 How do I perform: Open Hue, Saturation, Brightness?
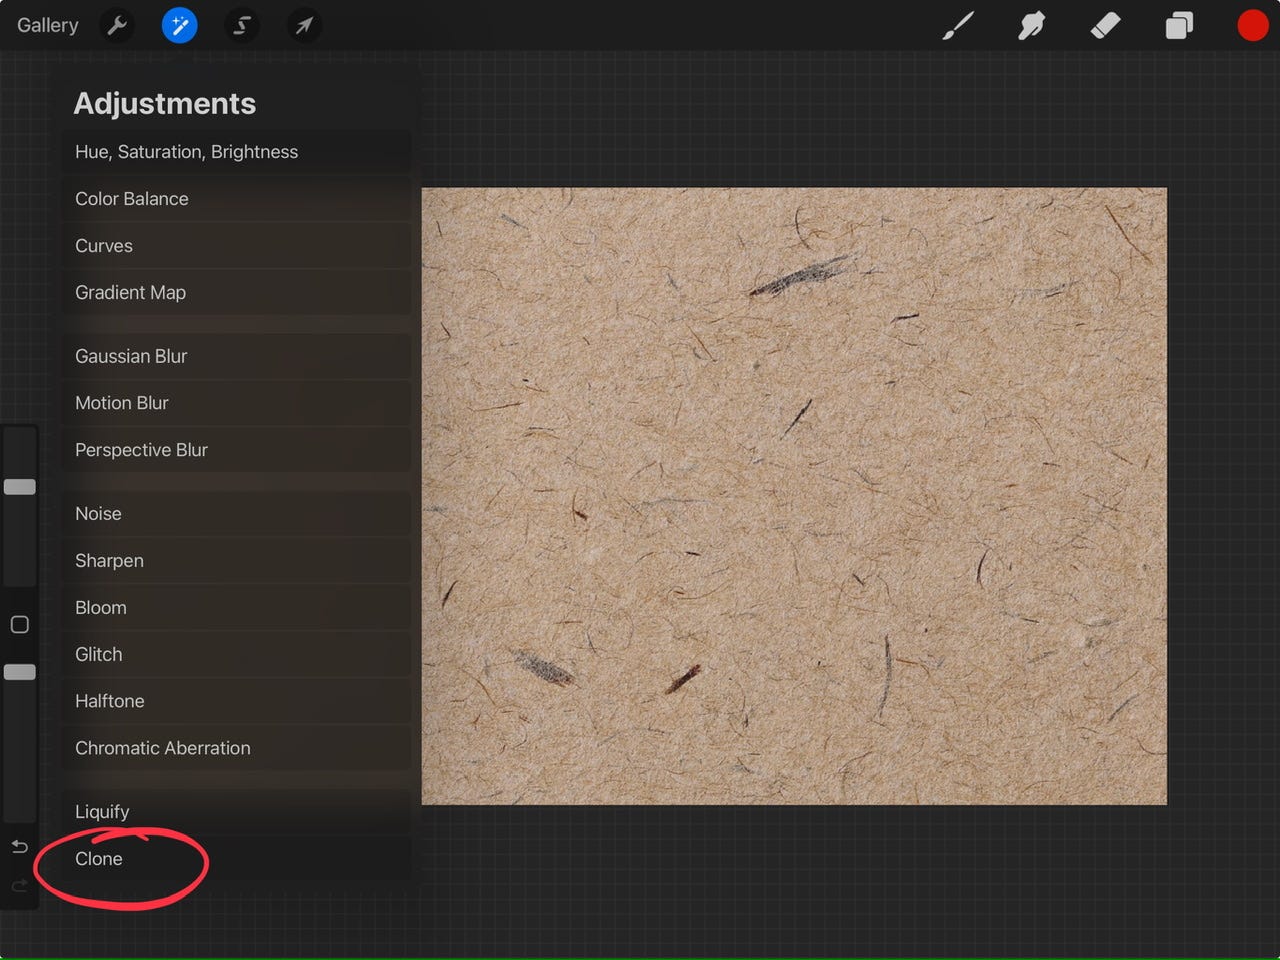click(x=186, y=151)
